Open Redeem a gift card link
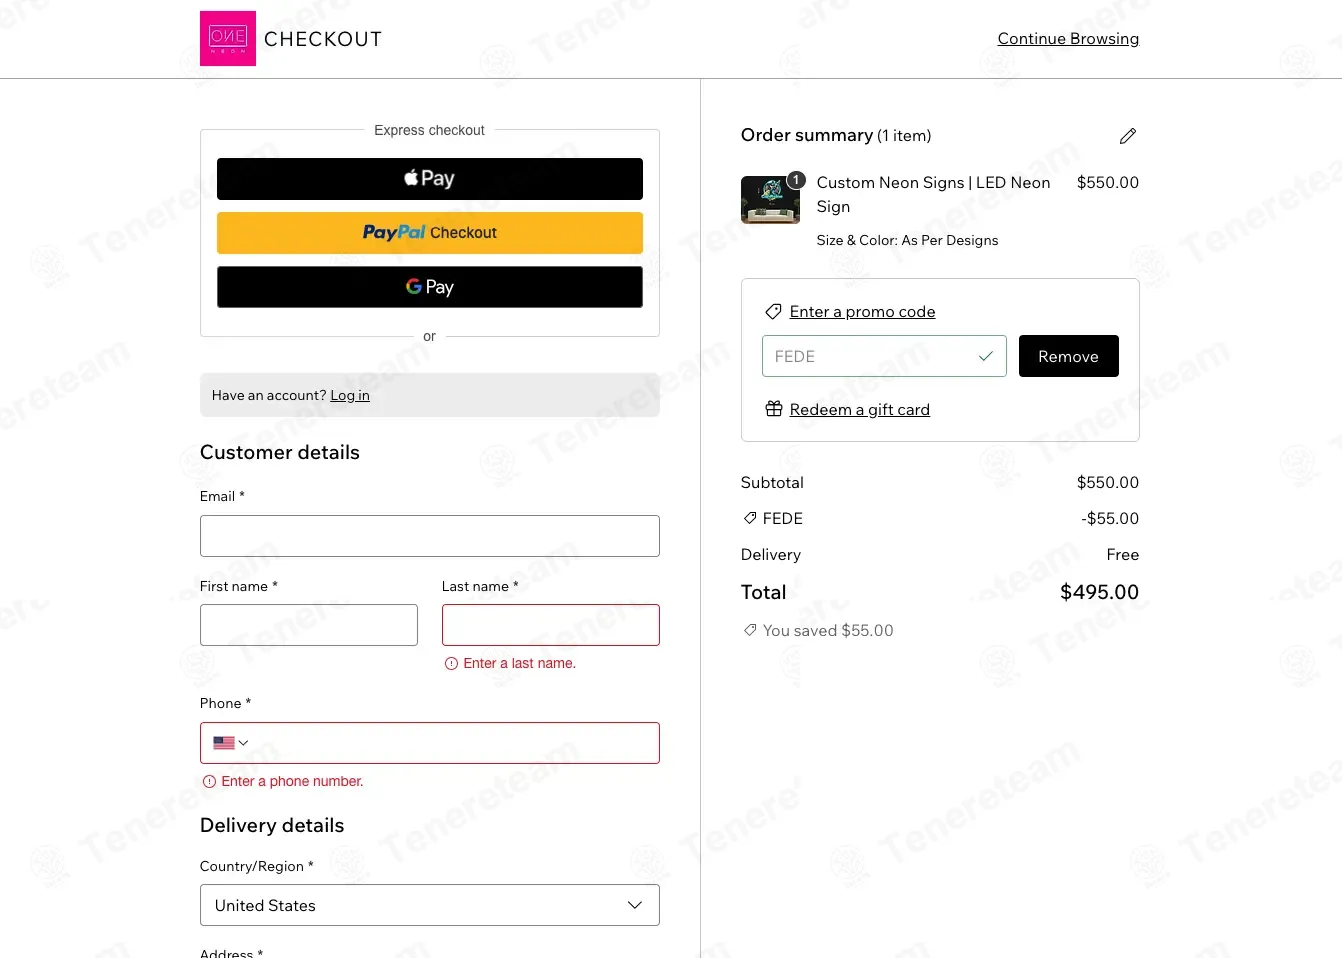The height and width of the screenshot is (958, 1342). [859, 410]
